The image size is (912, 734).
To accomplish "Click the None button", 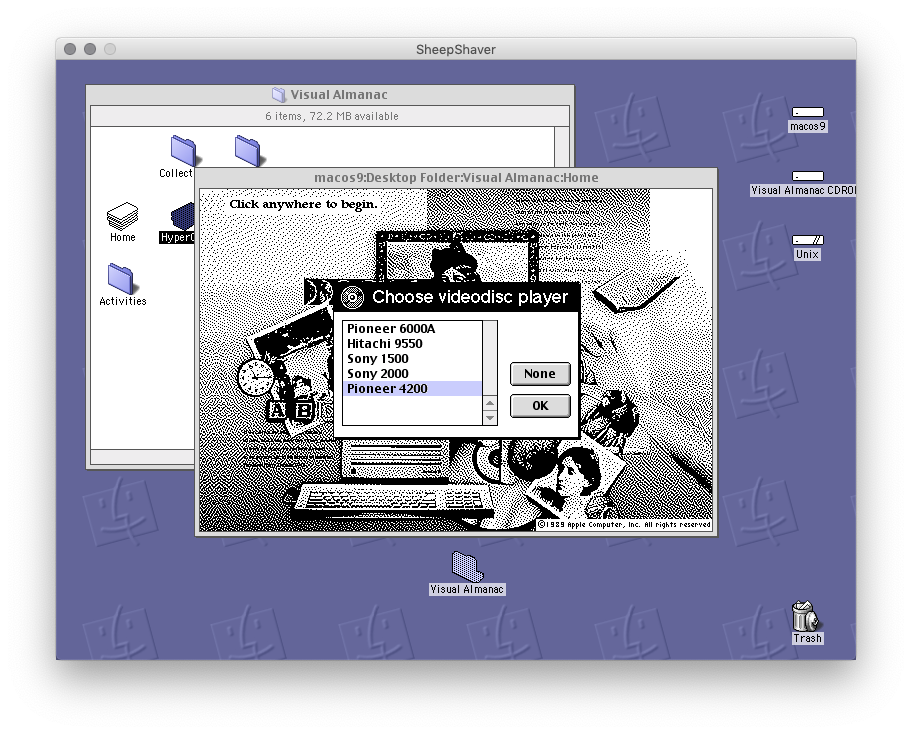I will click(540, 373).
